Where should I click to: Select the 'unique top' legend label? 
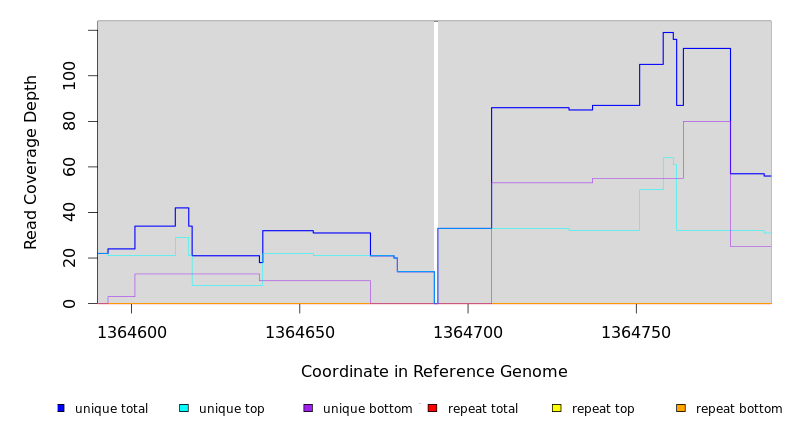click(x=231, y=409)
